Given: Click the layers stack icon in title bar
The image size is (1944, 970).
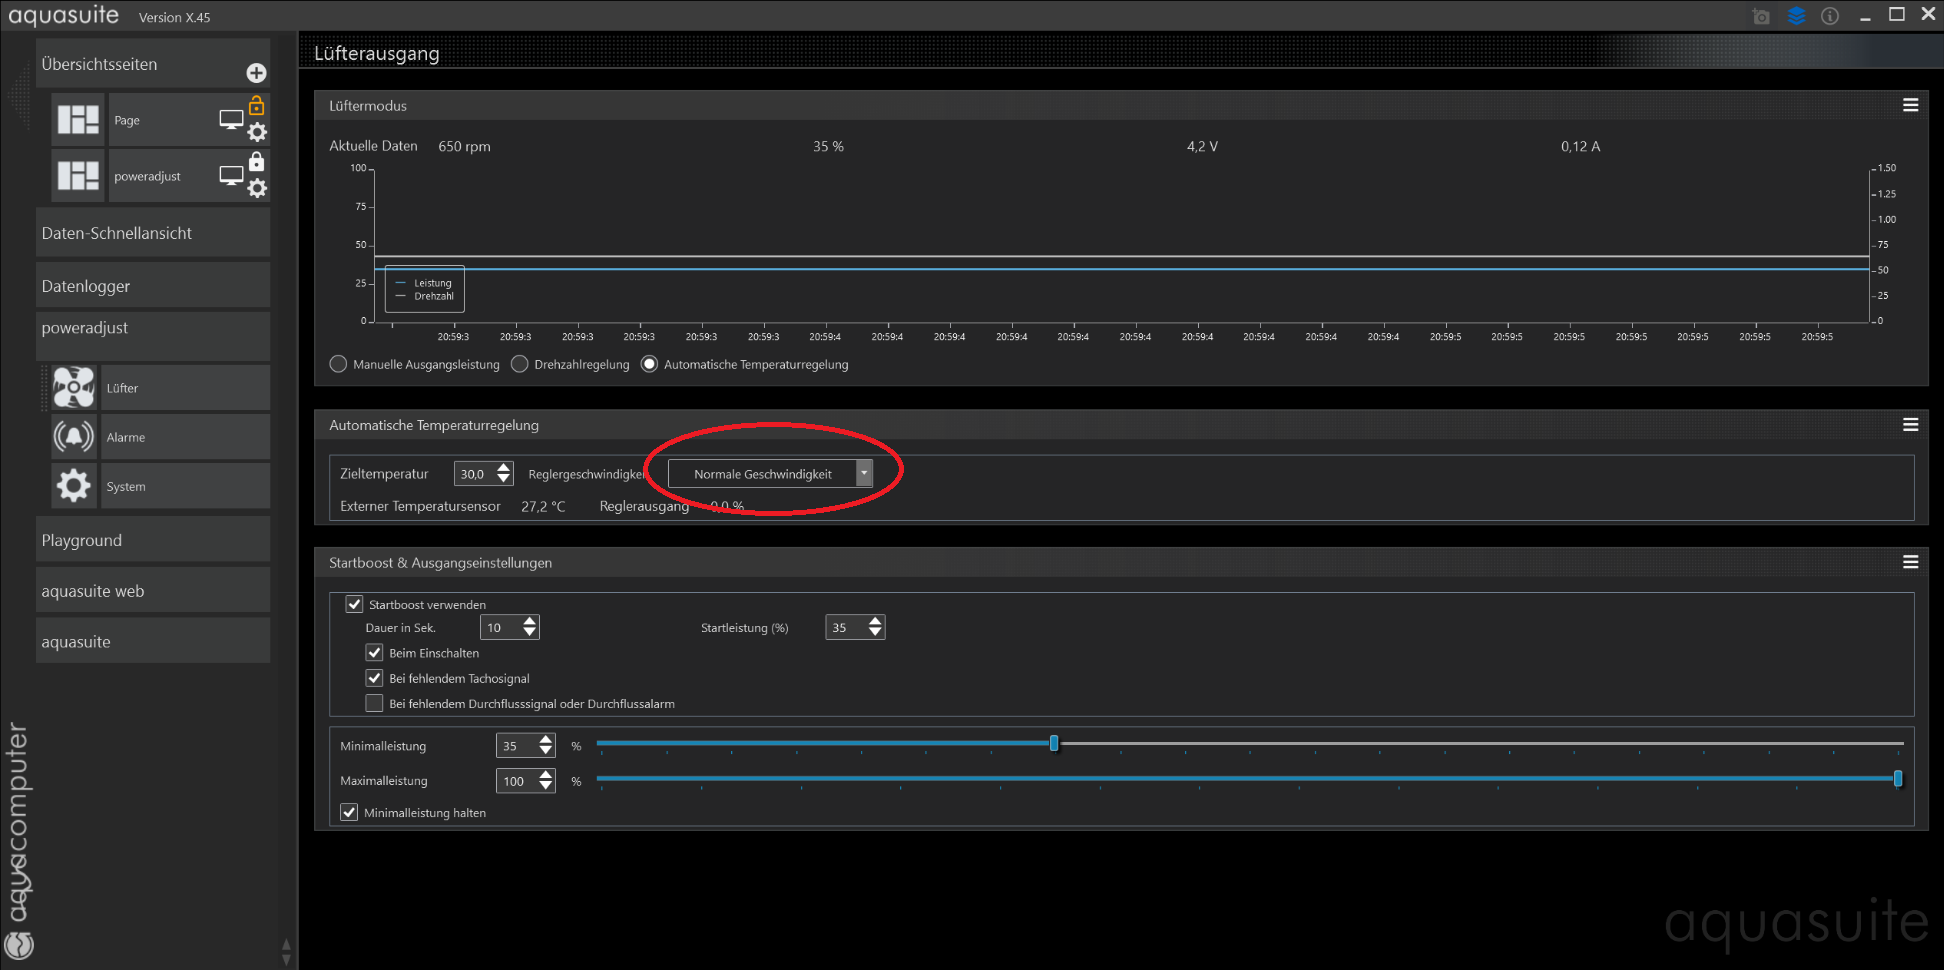Looking at the screenshot, I should pos(1796,16).
